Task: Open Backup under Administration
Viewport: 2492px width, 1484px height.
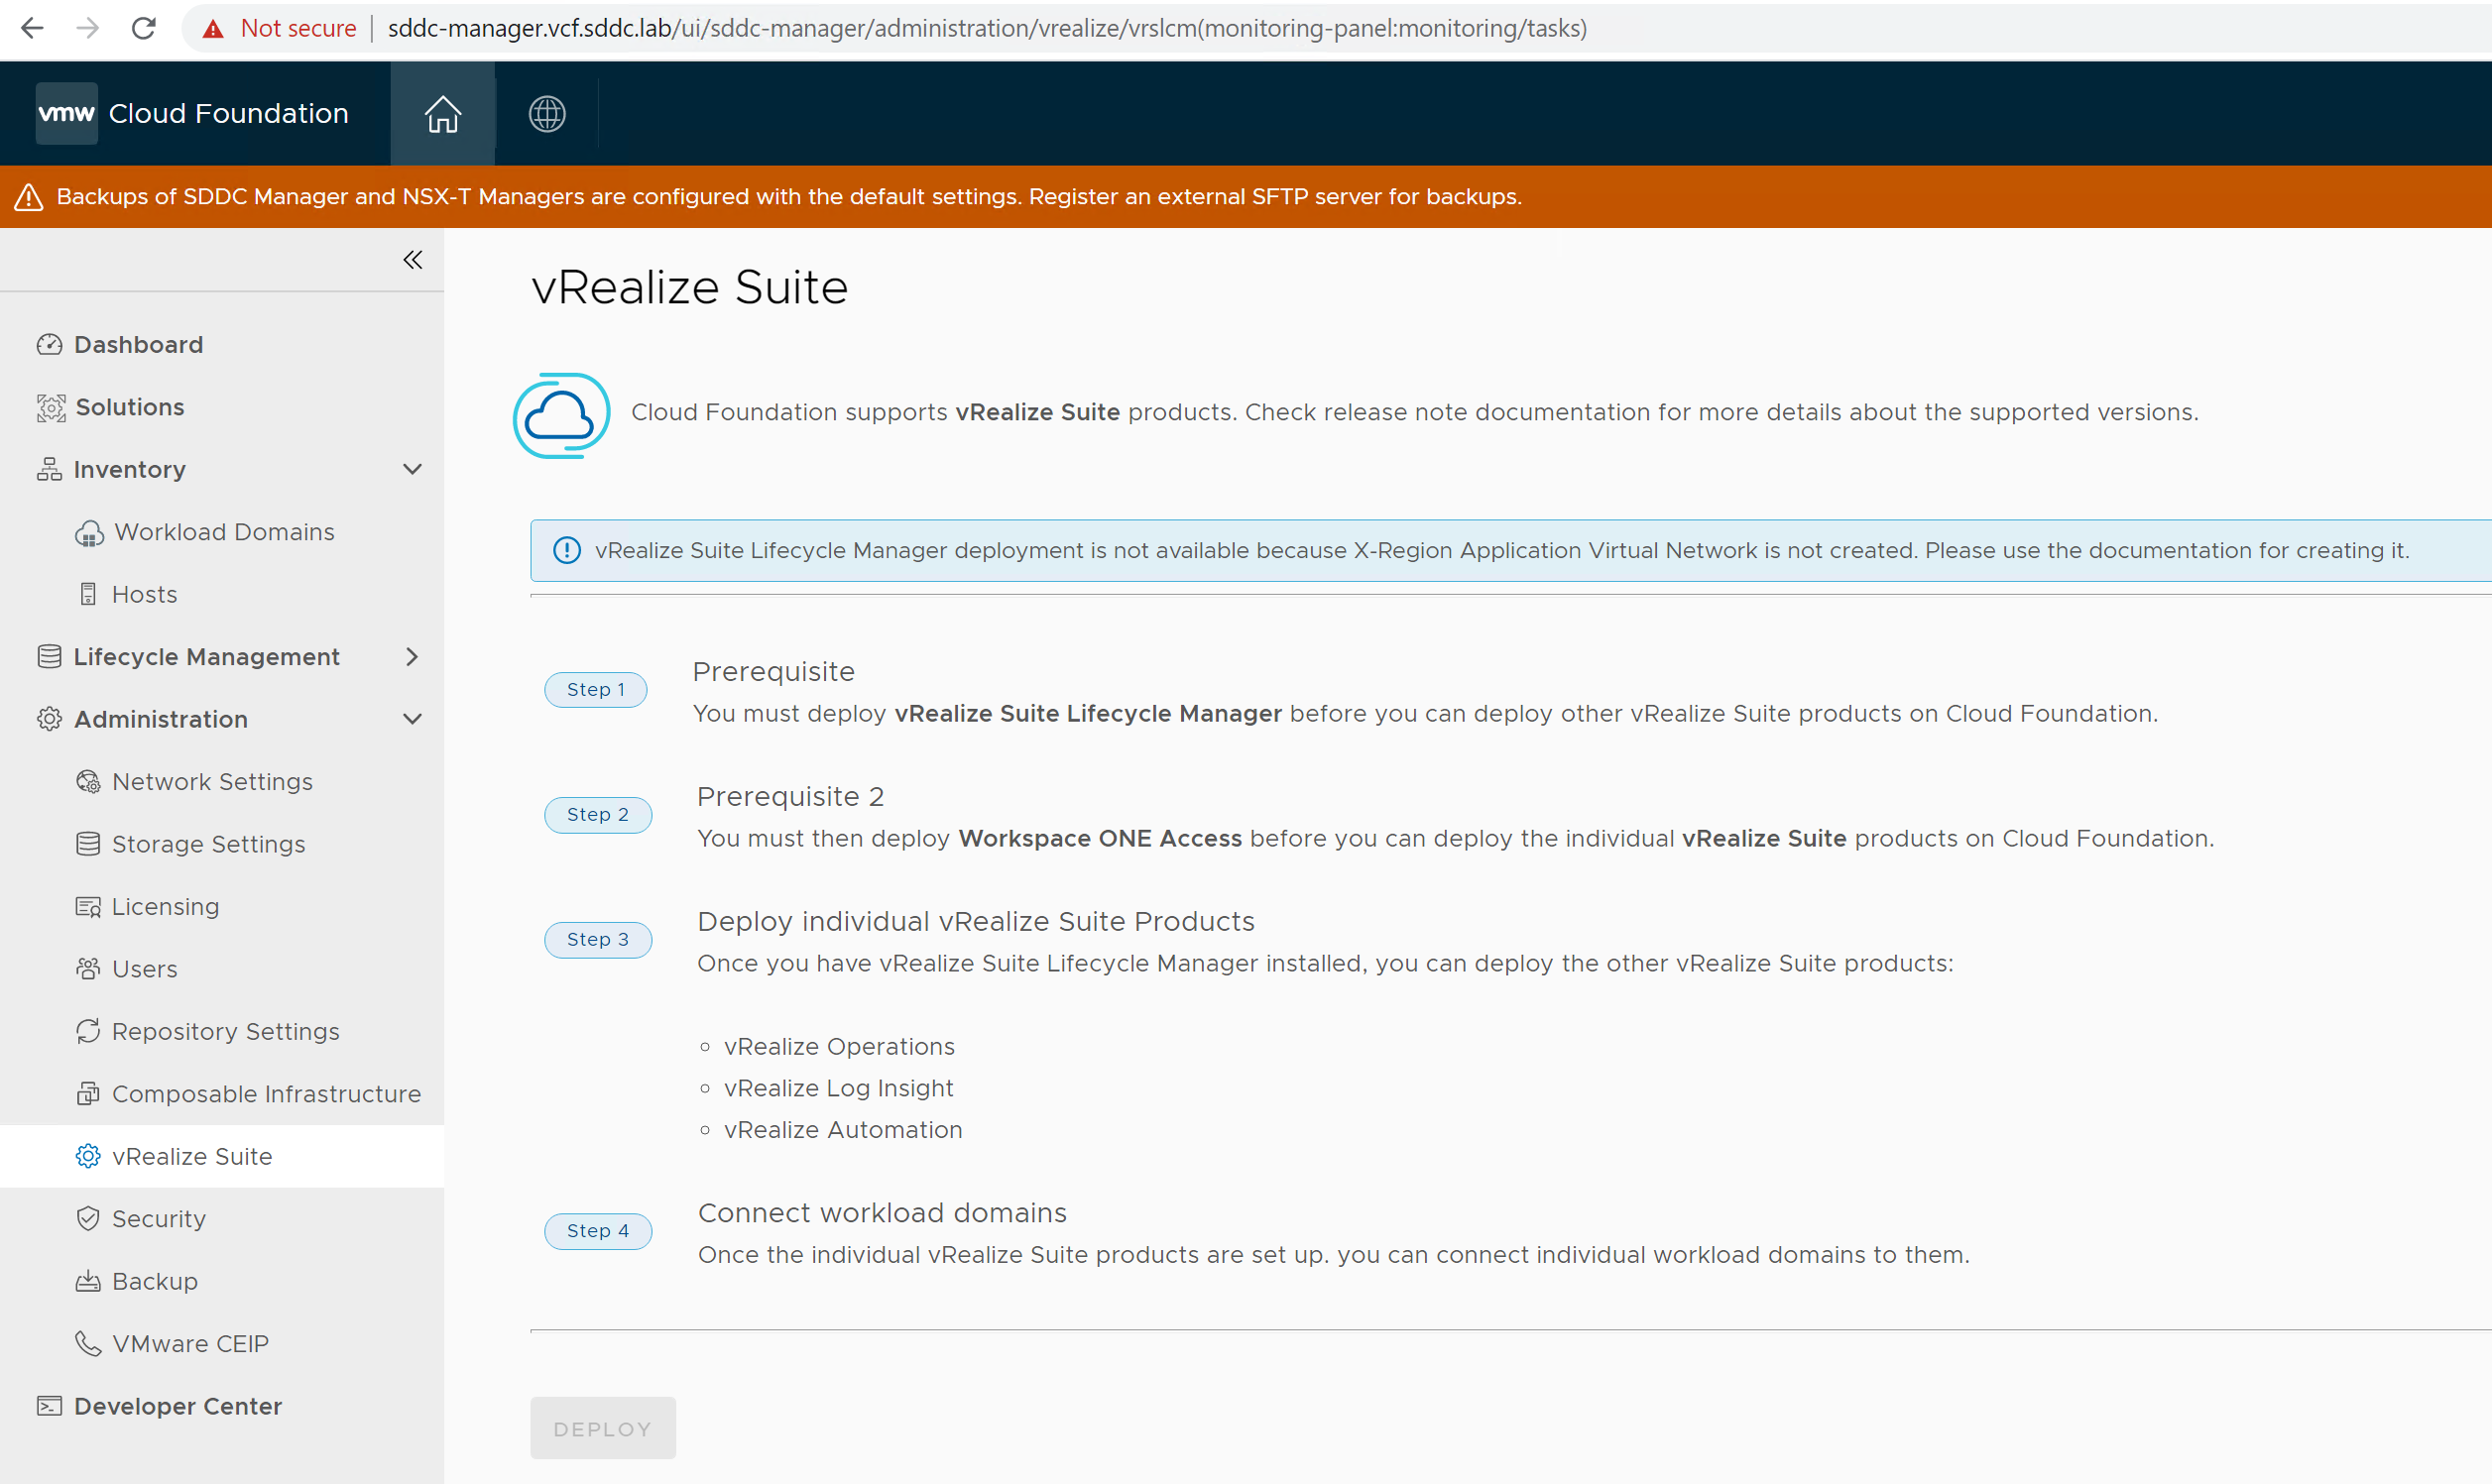Action: pyautogui.click(x=154, y=1281)
